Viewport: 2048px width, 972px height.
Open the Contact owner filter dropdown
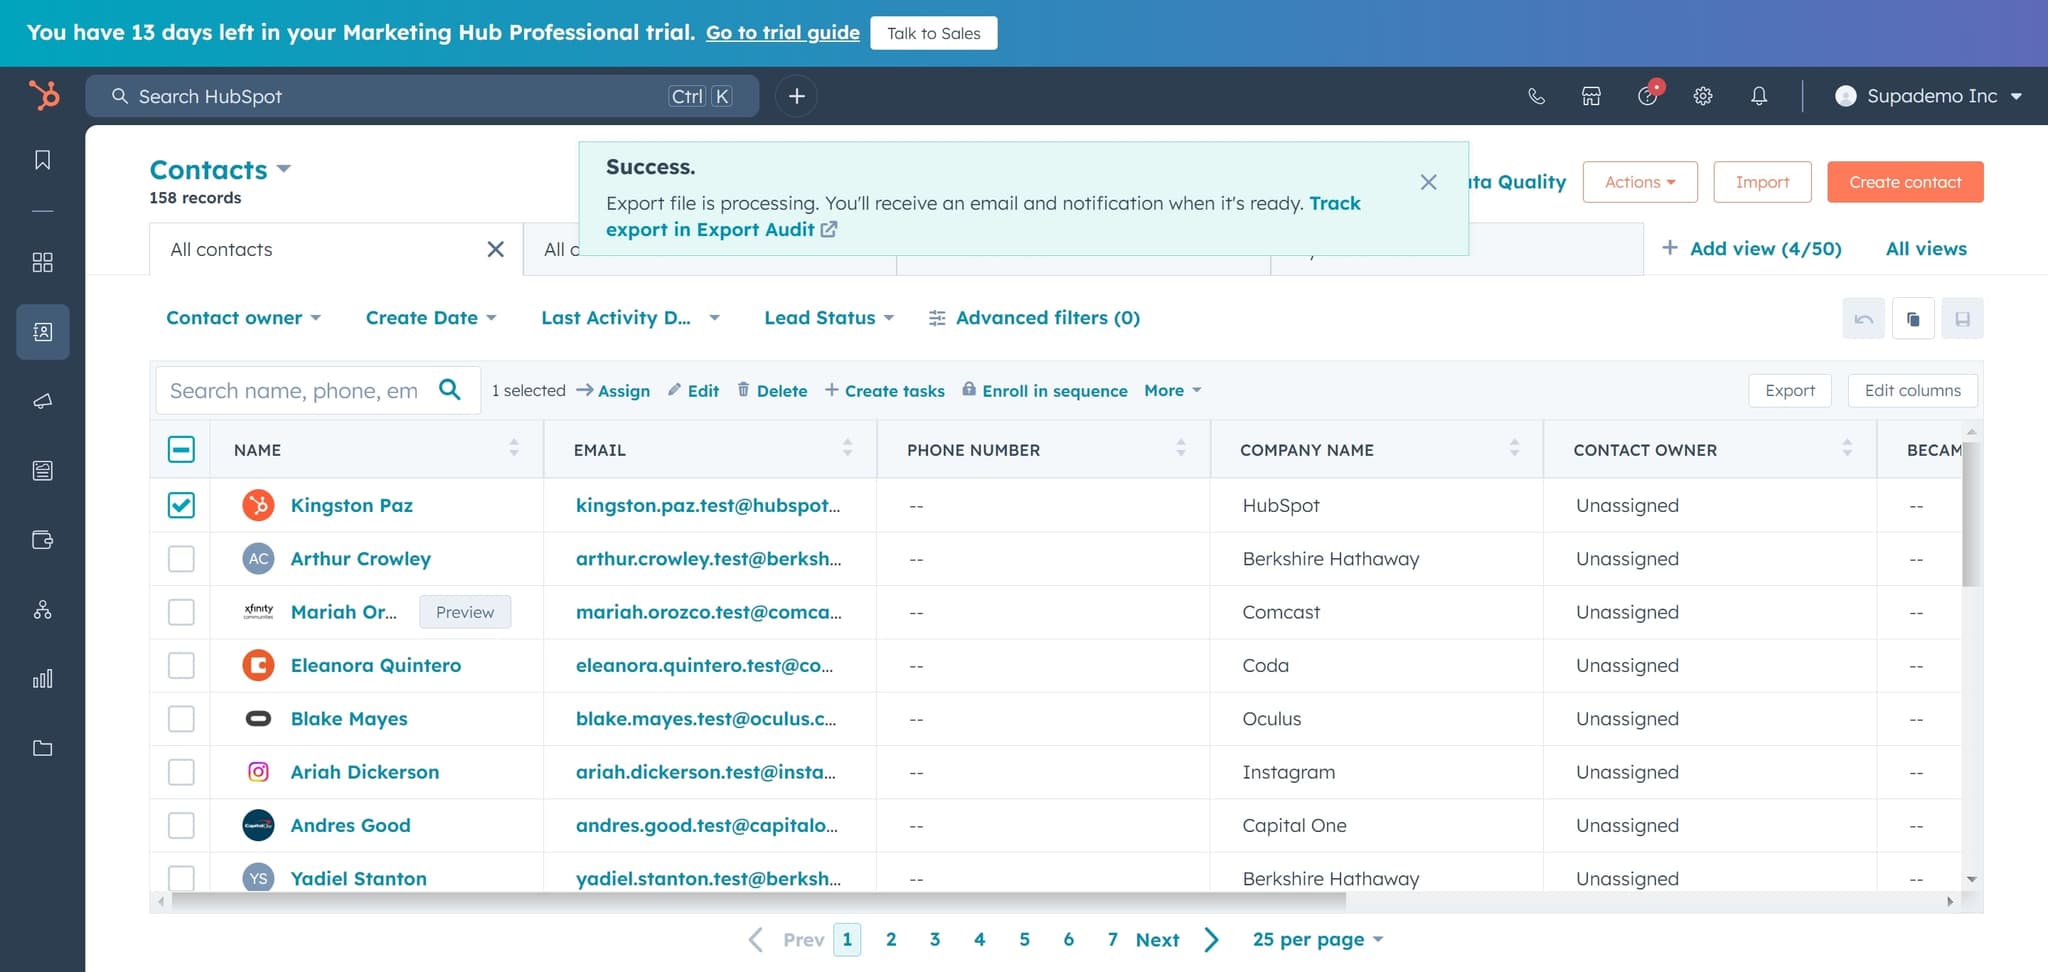pos(243,317)
